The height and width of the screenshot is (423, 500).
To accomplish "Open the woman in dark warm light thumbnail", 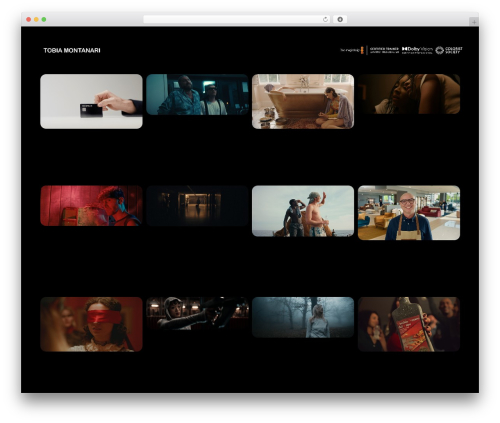I will click(x=409, y=94).
